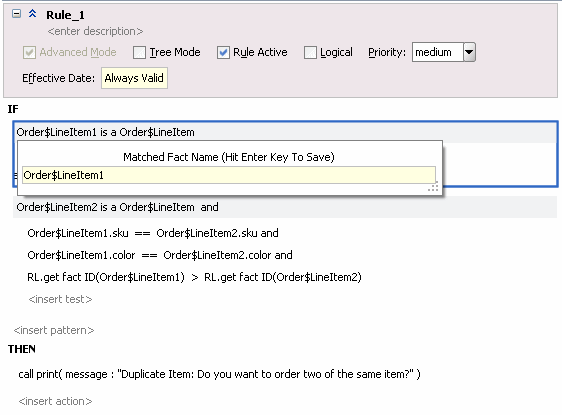Enable the Tree Mode checkbox
The height and width of the screenshot is (415, 562).
click(139, 52)
